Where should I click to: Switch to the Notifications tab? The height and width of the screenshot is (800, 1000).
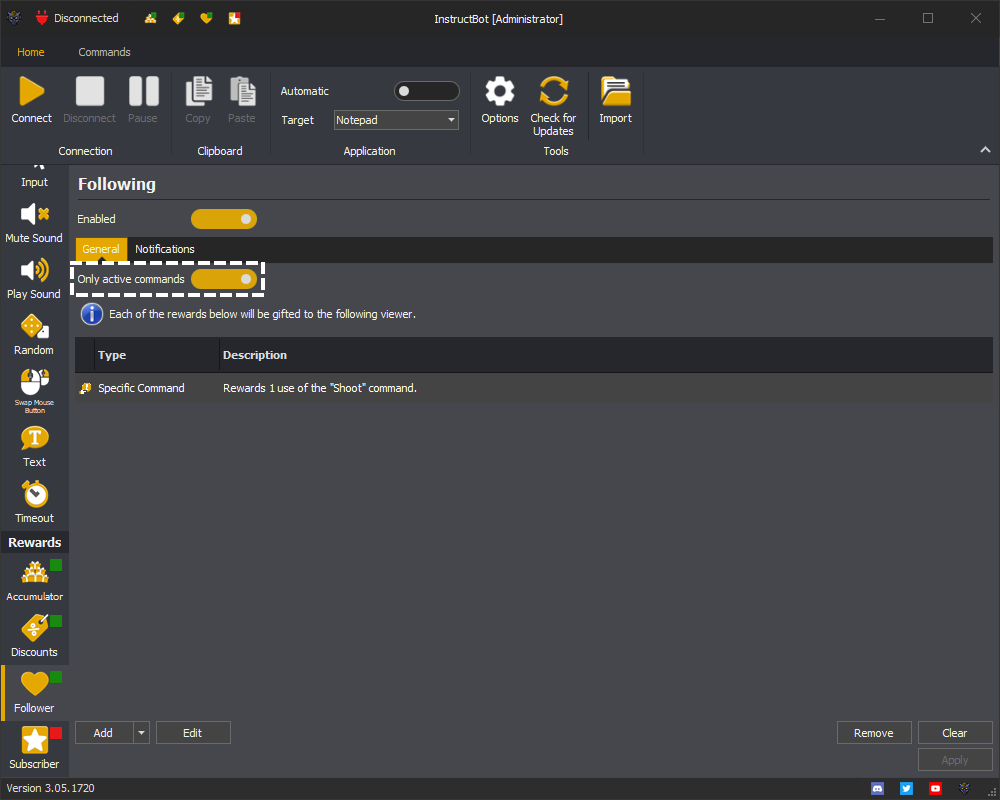(x=165, y=249)
